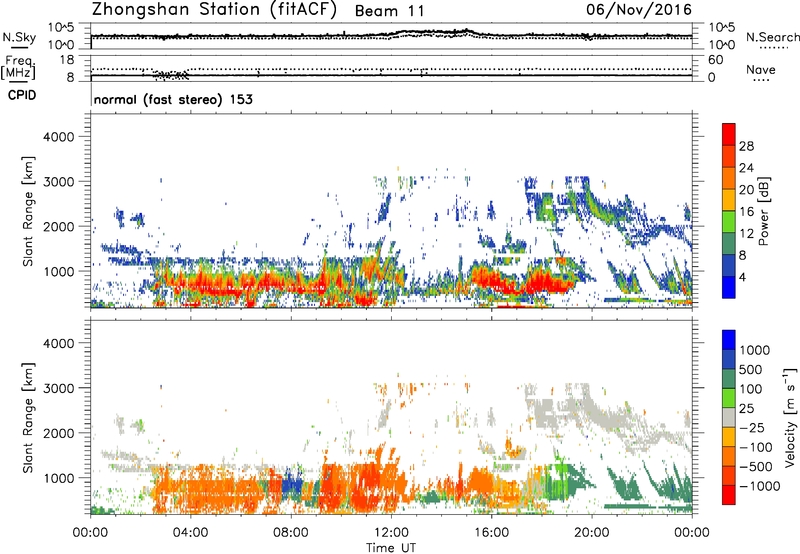Click the '04:00' time axis label
The width and height of the screenshot is (800, 554).
[x=190, y=533]
